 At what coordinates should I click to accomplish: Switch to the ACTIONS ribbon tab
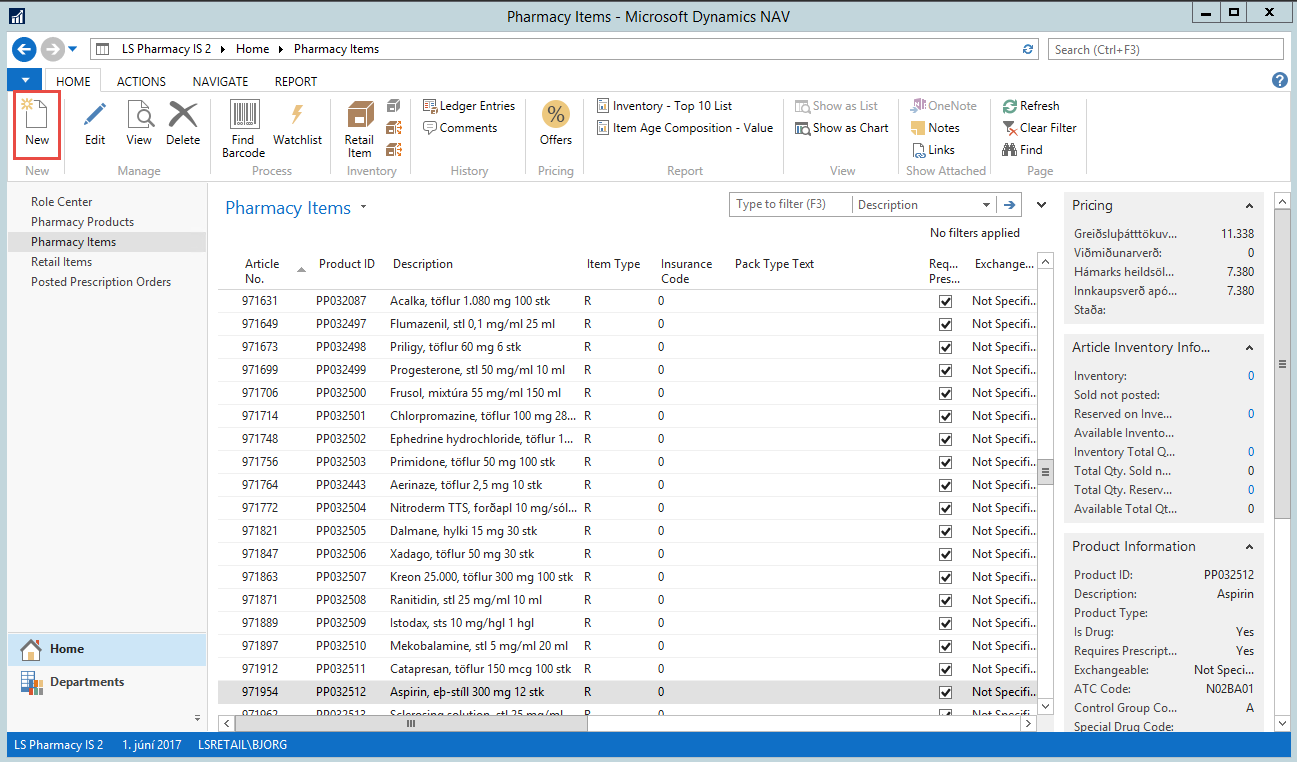[141, 82]
